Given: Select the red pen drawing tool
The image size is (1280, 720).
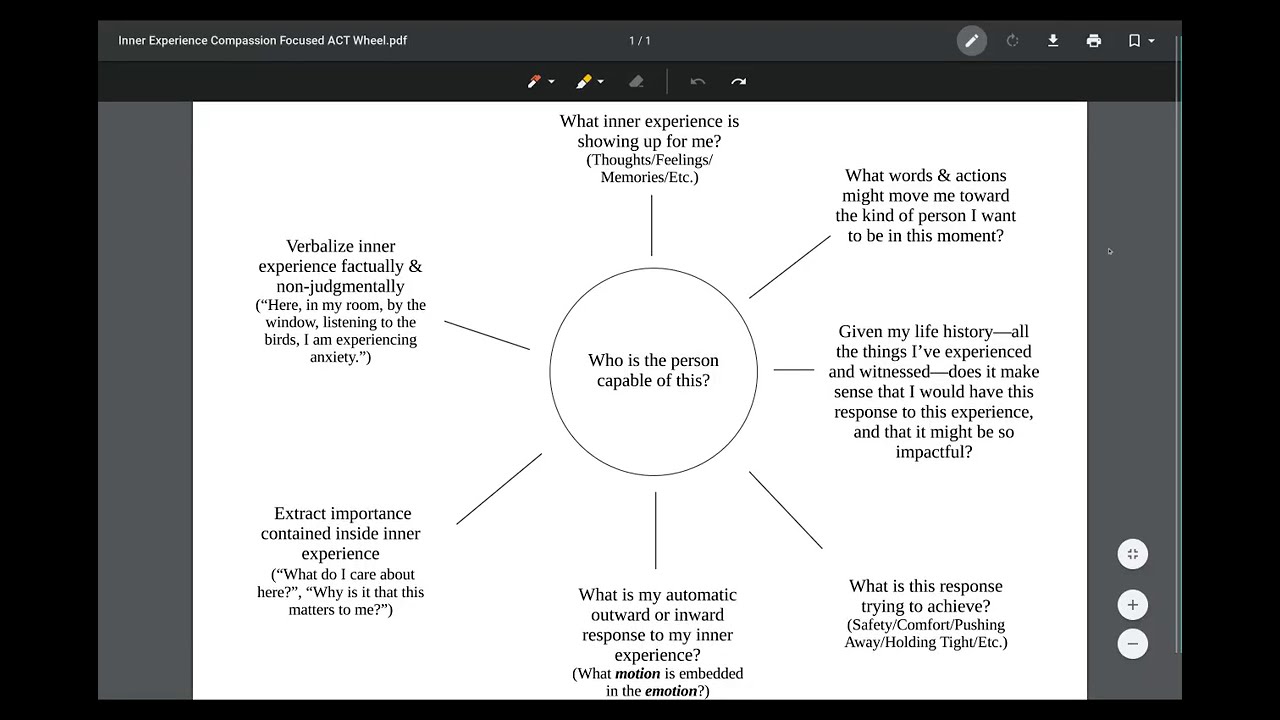Looking at the screenshot, I should (534, 82).
